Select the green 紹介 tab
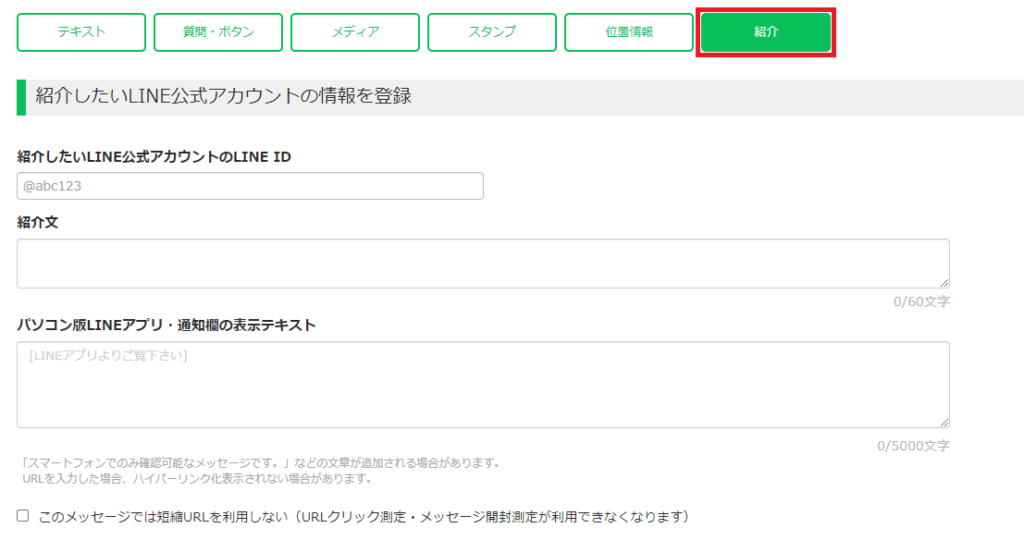Viewport: 1024px width, 553px height. tap(766, 32)
